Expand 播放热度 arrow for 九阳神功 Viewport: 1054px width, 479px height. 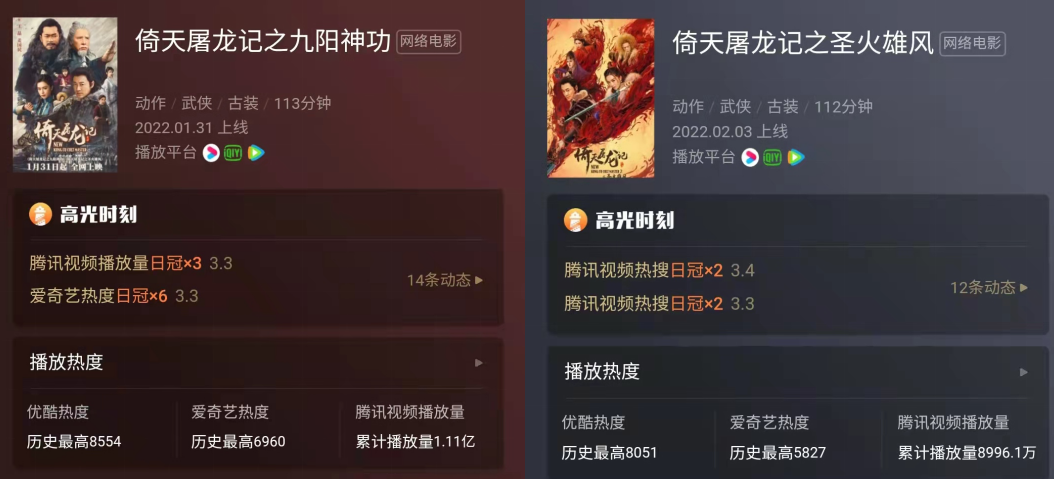tap(479, 363)
